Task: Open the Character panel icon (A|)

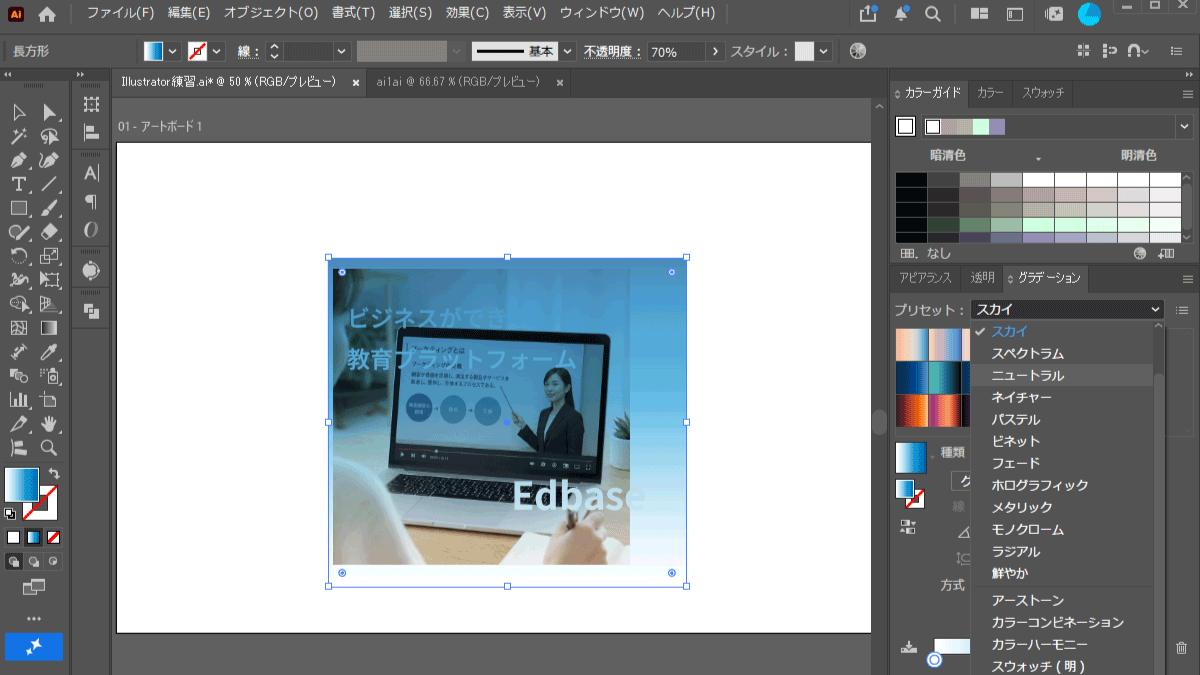Action: [91, 173]
